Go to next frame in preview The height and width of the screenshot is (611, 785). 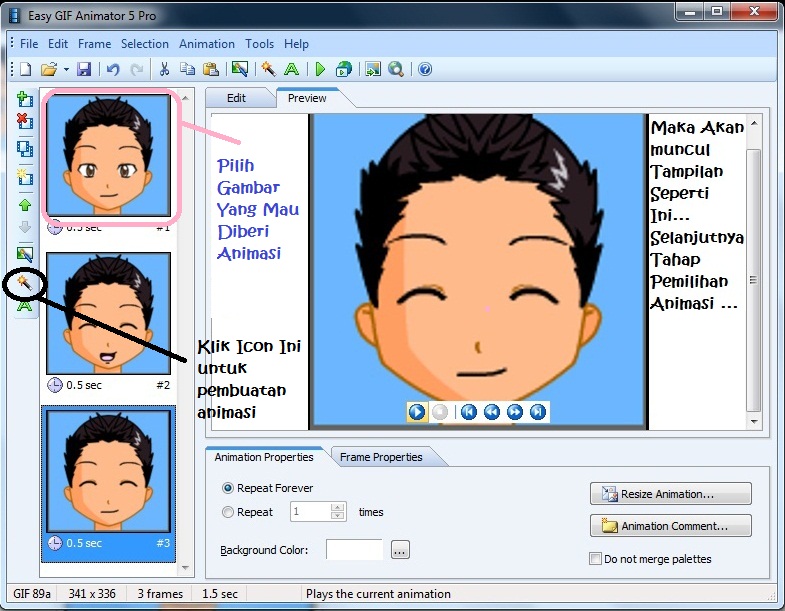tap(515, 412)
